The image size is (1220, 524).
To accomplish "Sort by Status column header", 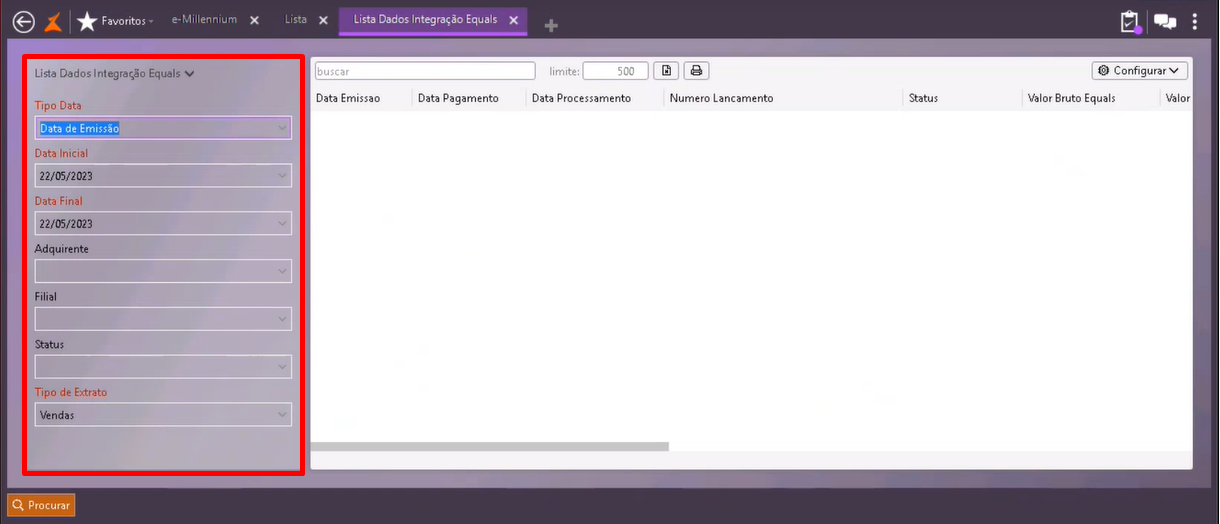I will 923,98.
